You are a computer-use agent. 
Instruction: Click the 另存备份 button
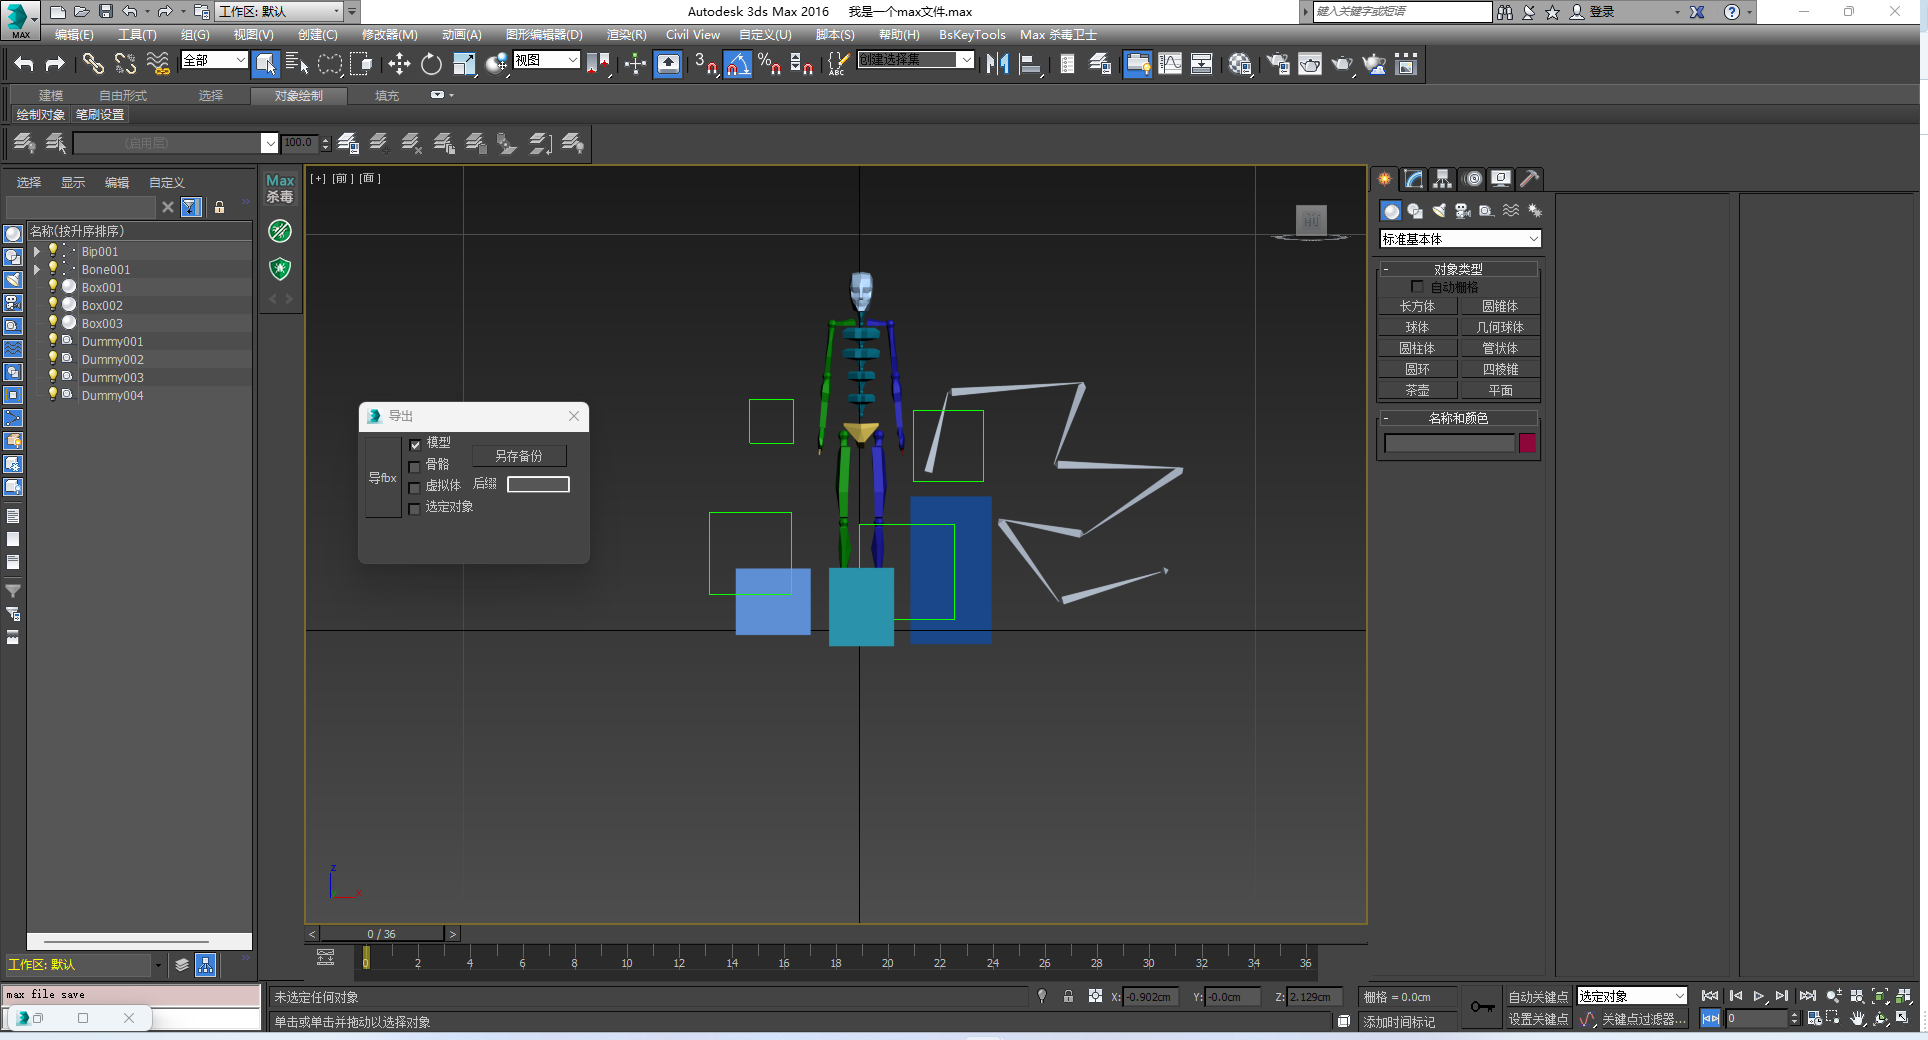click(x=519, y=456)
